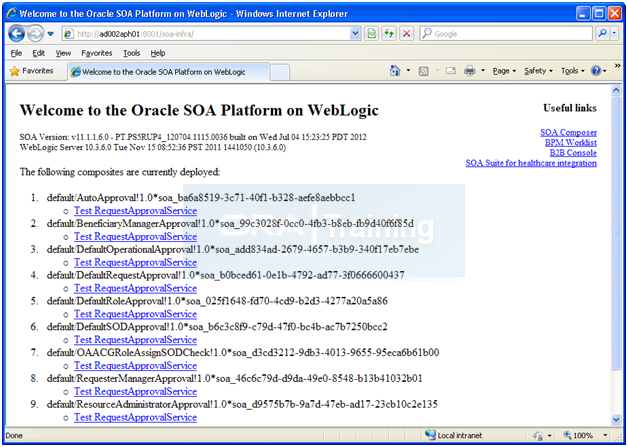Click the browser Back arrow button
The image size is (628, 447).
16,34
